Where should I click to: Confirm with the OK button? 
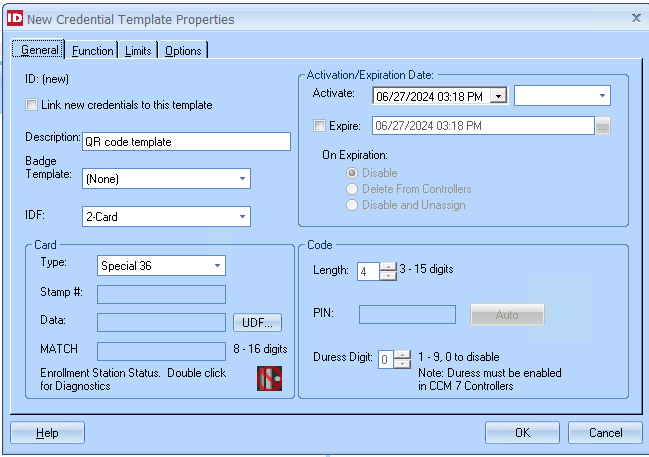(522, 433)
